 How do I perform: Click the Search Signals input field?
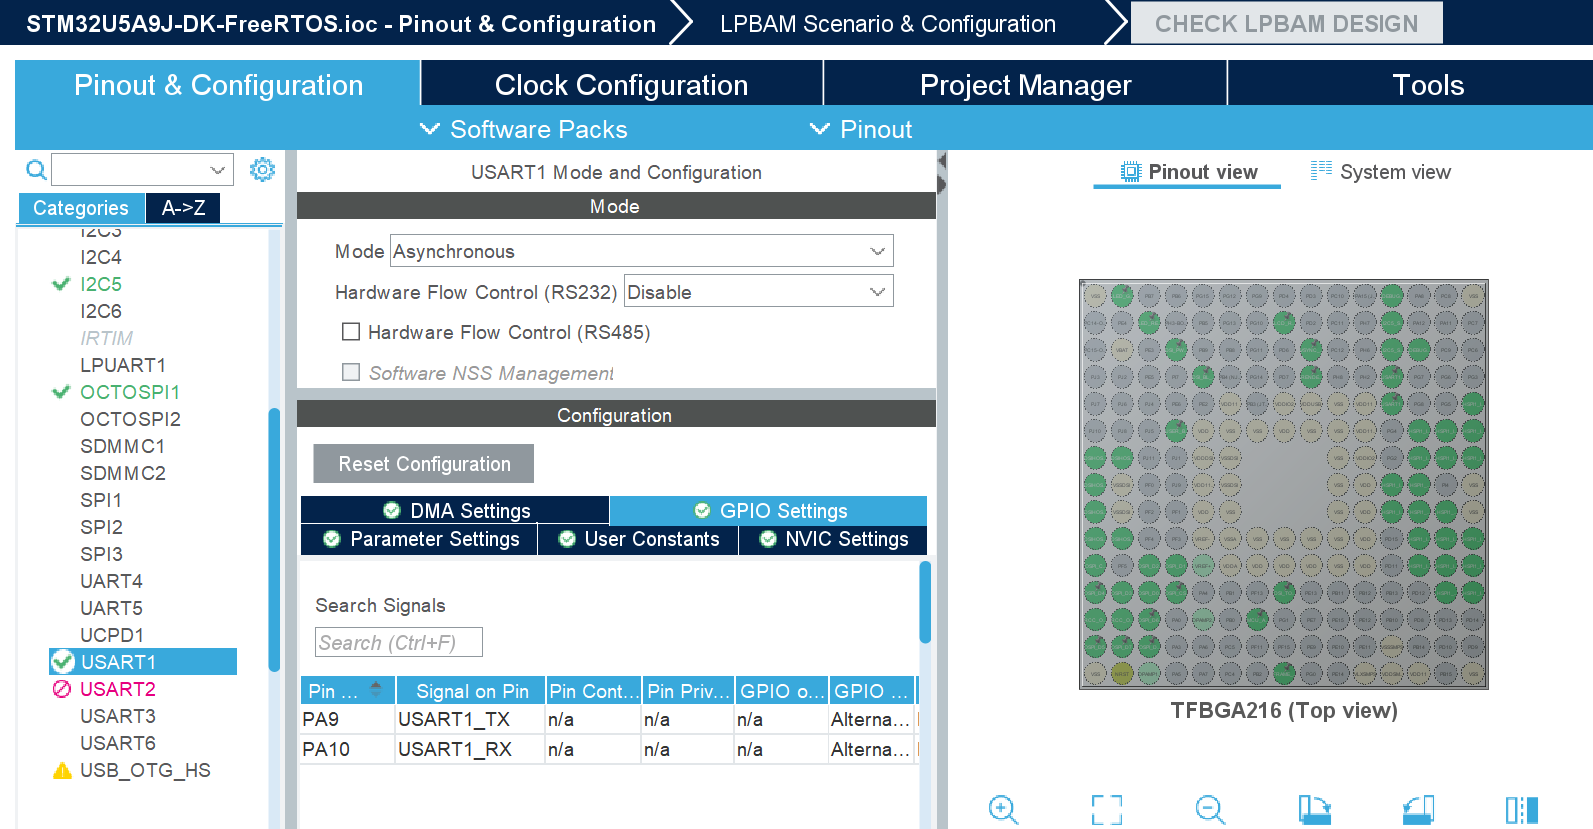click(399, 642)
